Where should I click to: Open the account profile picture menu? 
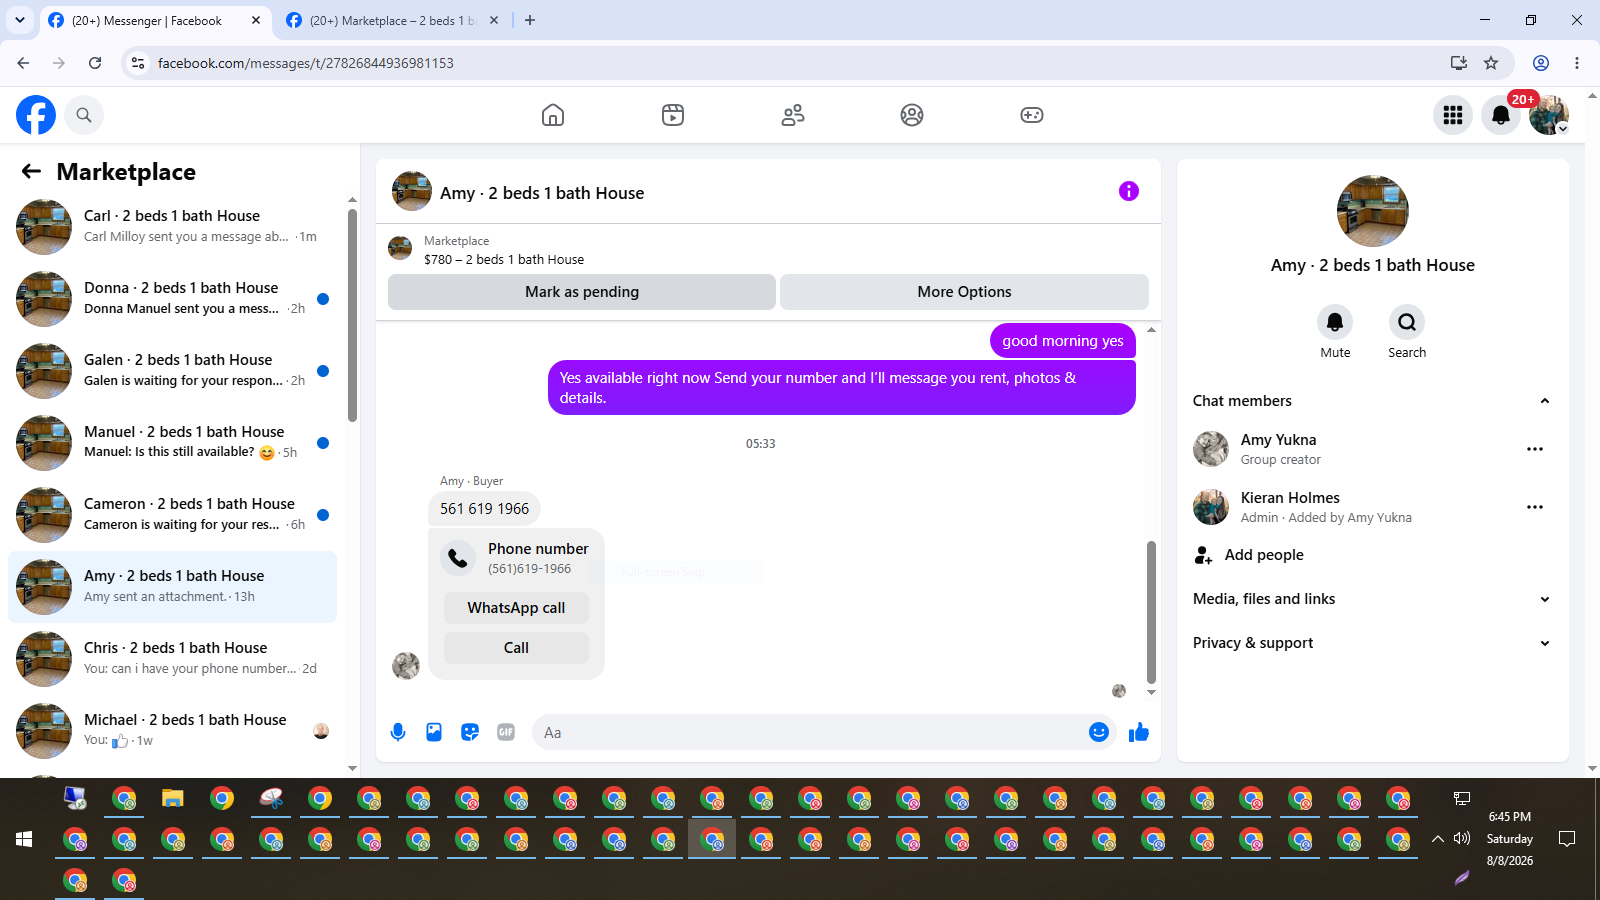1549,115
